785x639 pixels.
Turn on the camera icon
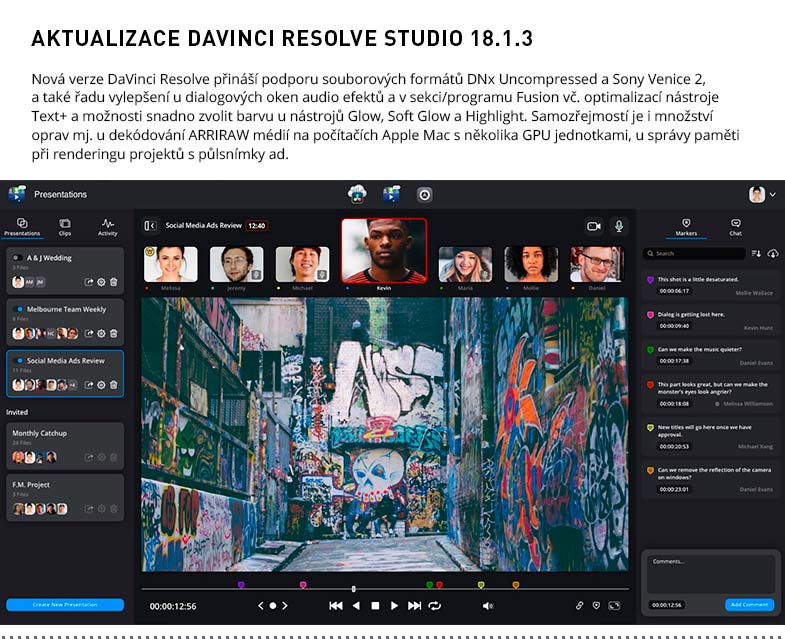[594, 226]
